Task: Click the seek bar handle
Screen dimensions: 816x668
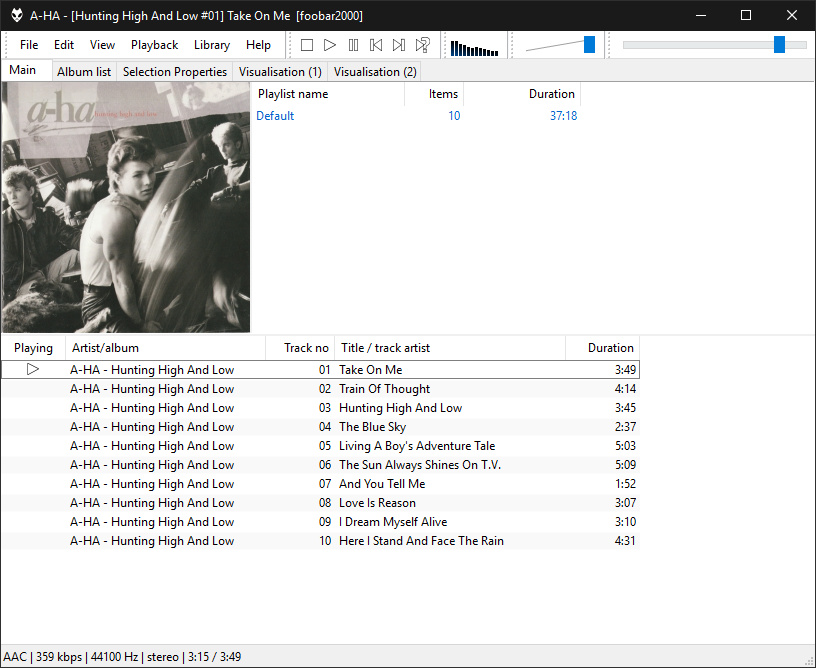Action: pos(779,44)
